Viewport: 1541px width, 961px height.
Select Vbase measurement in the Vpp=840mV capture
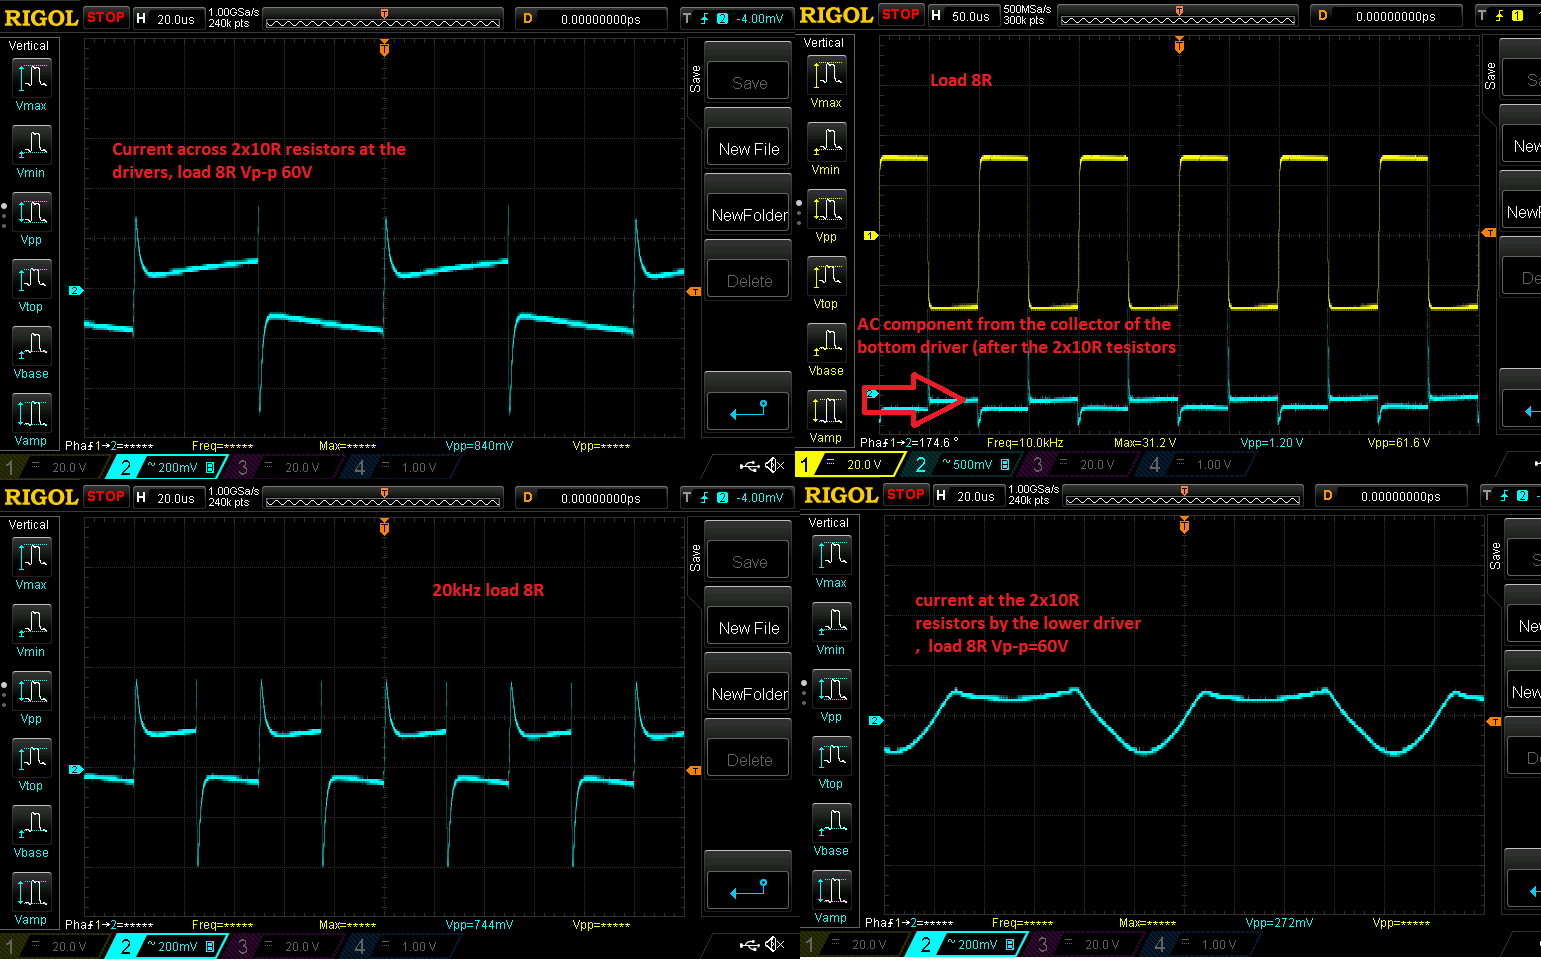pyautogui.click(x=32, y=345)
